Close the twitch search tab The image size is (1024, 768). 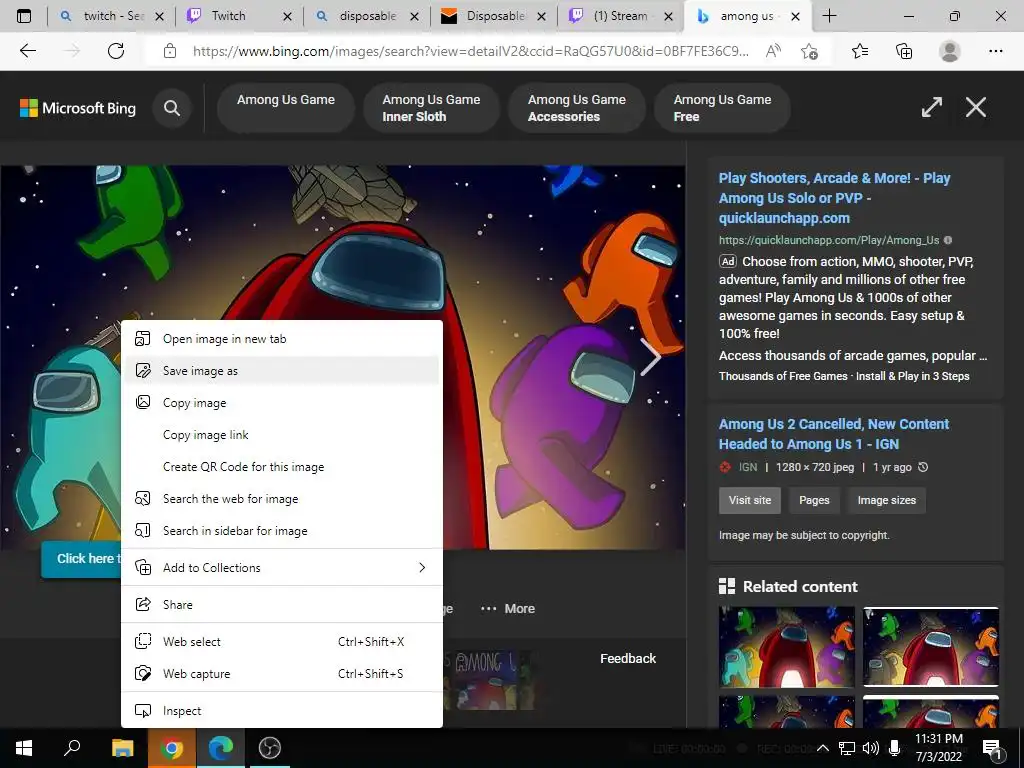point(159,16)
